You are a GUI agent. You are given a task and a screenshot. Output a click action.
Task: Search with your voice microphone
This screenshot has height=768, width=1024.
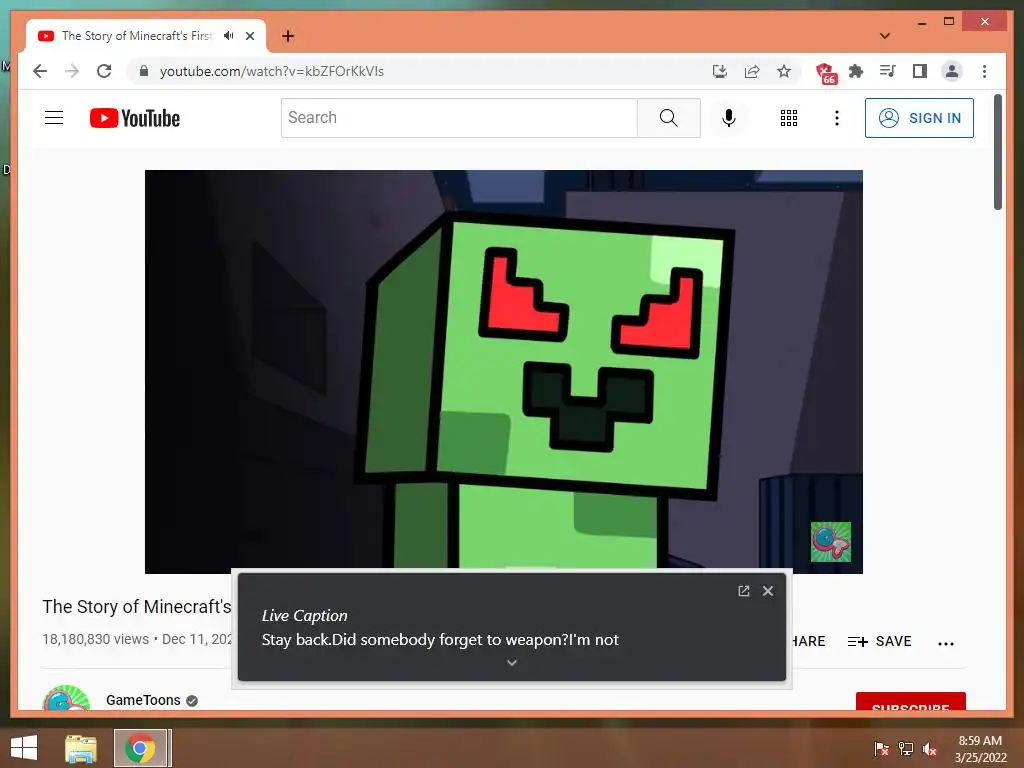[x=729, y=118]
